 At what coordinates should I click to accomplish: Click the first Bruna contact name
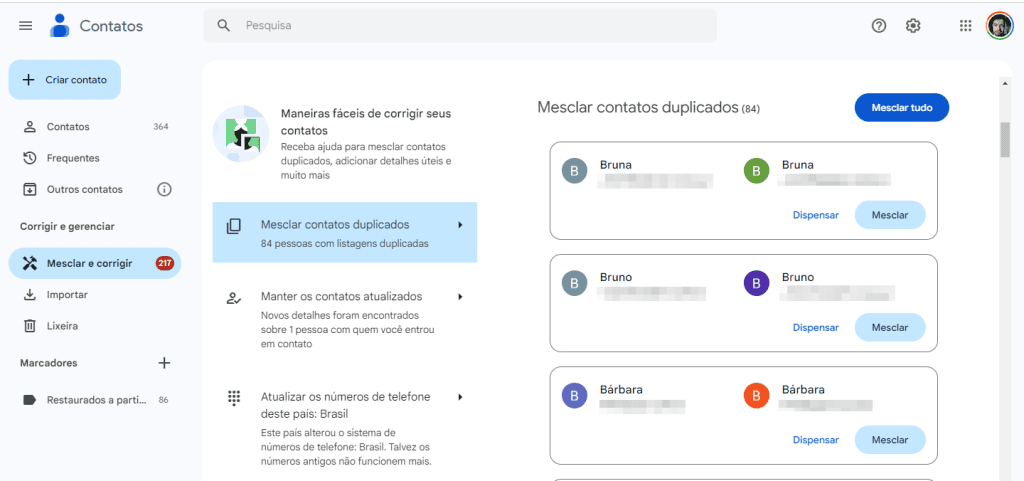point(616,165)
